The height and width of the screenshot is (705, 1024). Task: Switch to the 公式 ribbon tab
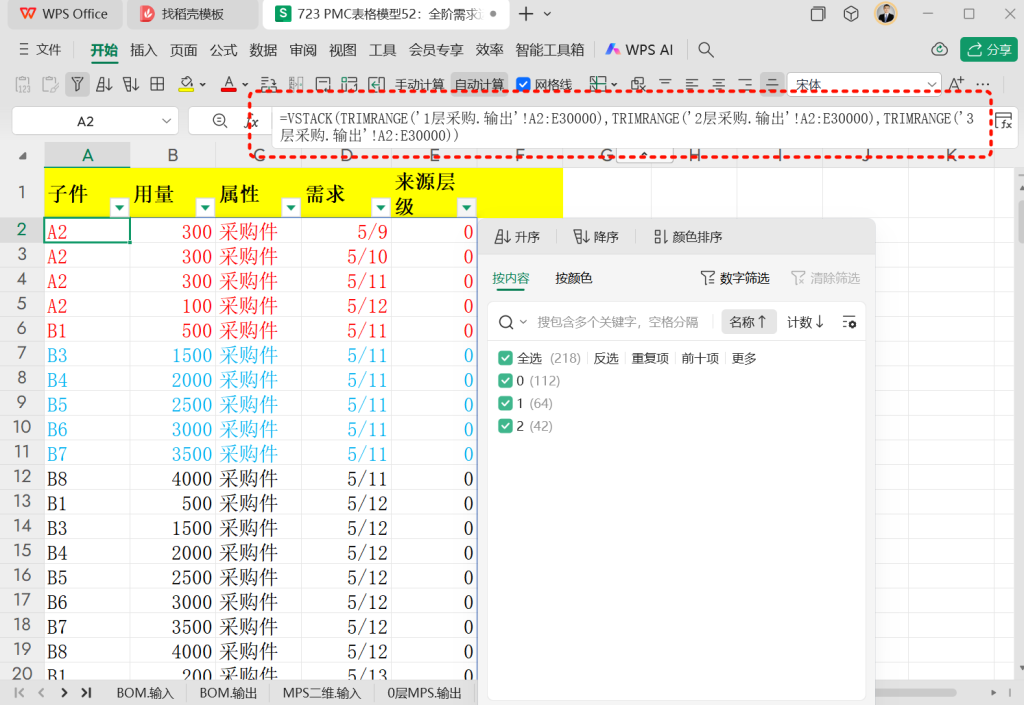[x=223, y=50]
